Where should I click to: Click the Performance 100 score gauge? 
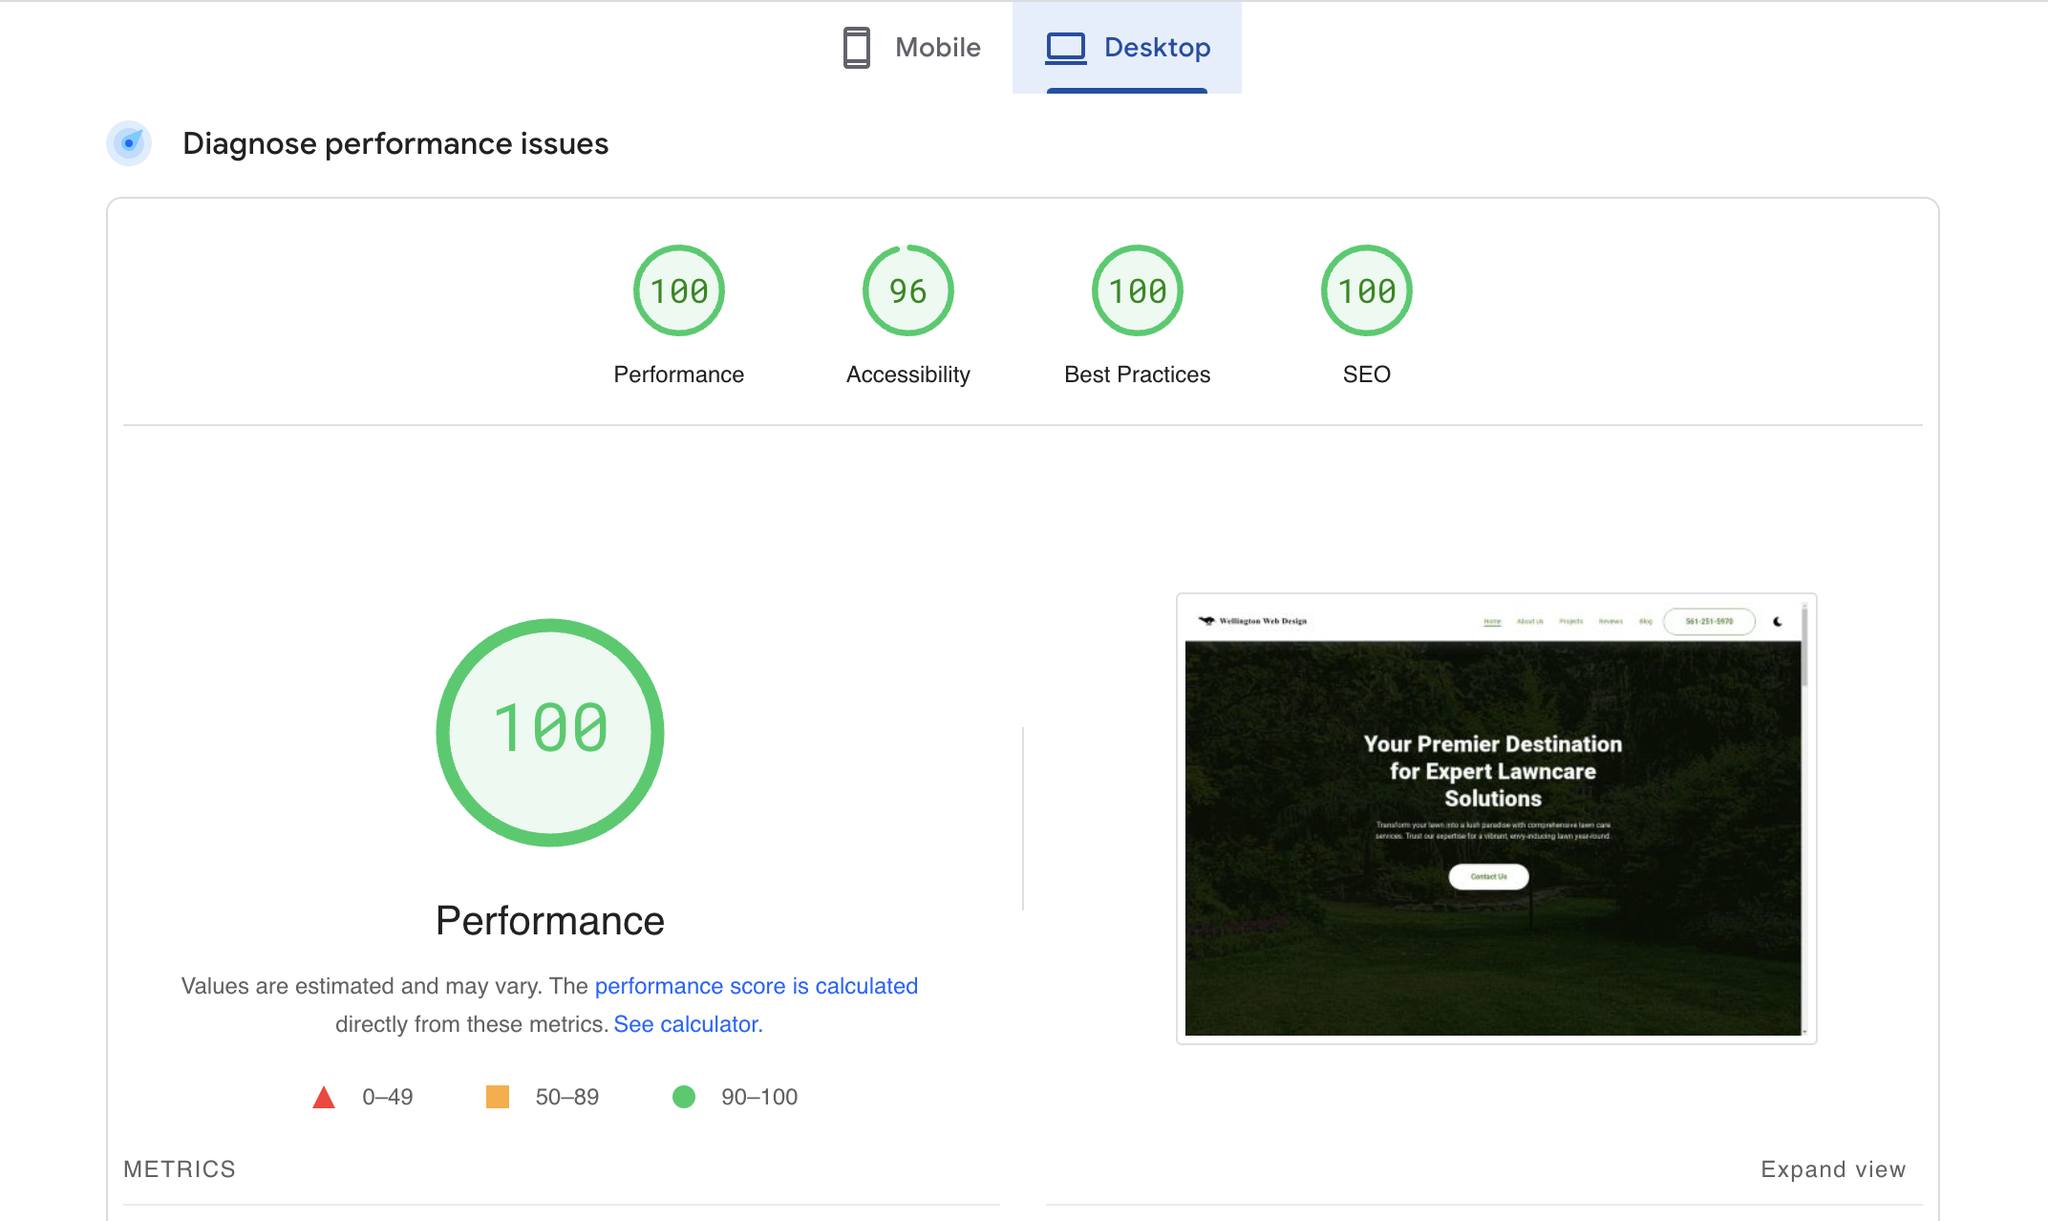coord(679,291)
